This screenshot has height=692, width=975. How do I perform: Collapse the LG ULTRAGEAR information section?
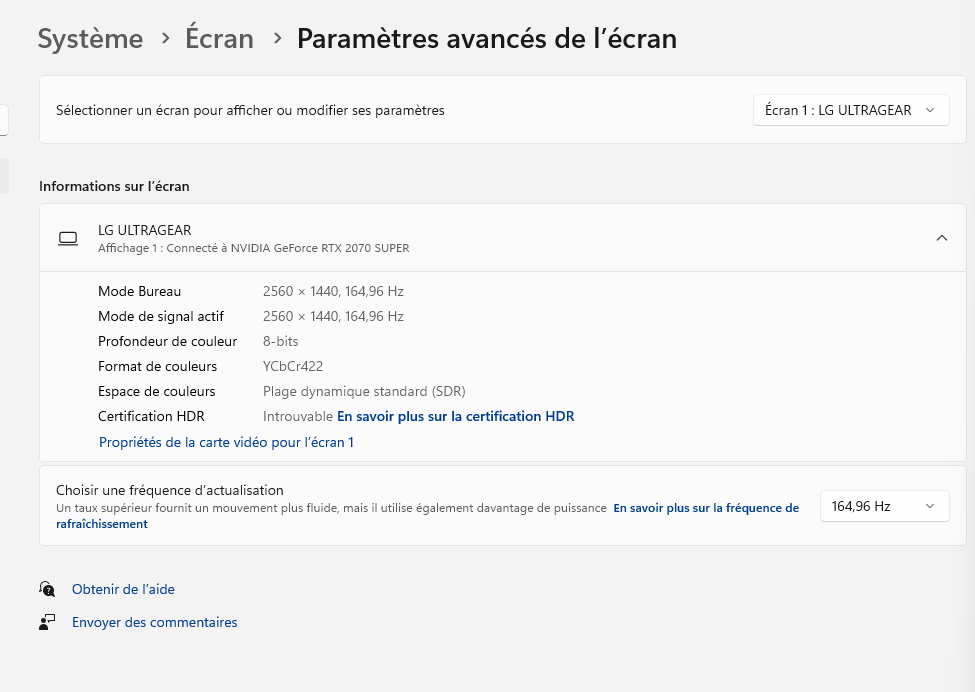click(941, 238)
